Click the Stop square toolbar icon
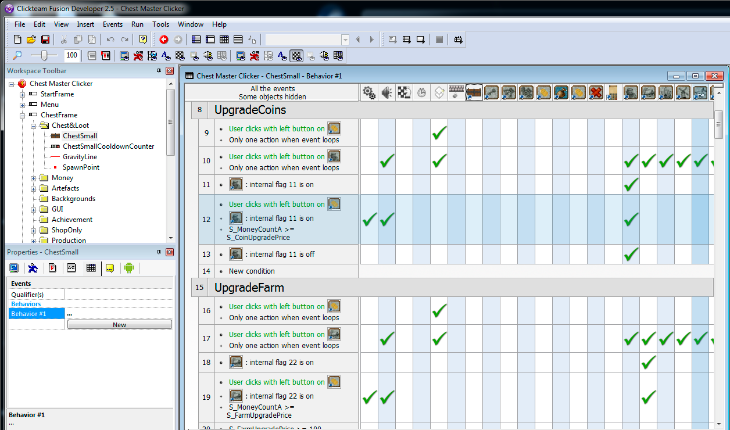The height and width of the screenshot is (430, 730). (439, 40)
